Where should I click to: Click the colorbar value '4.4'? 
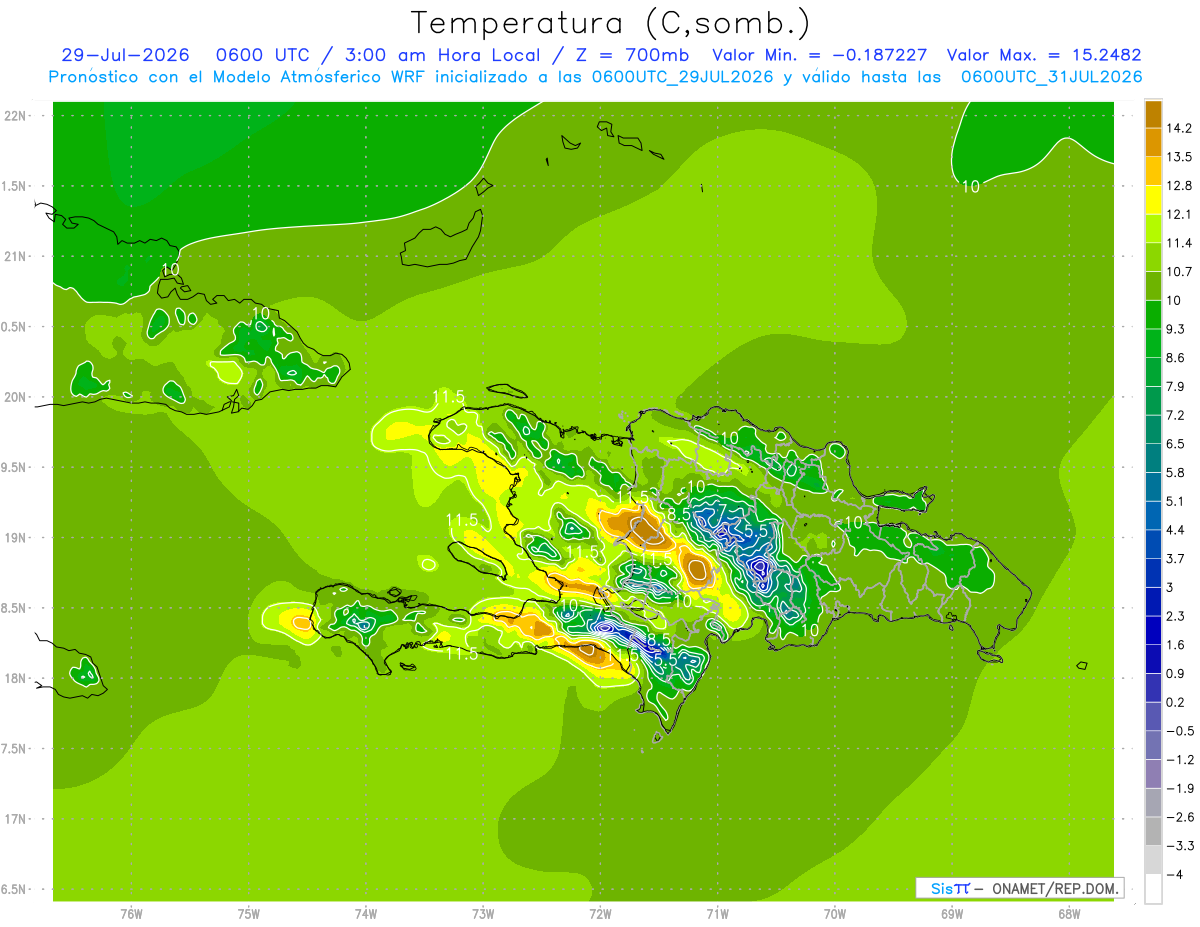click(x=1176, y=530)
